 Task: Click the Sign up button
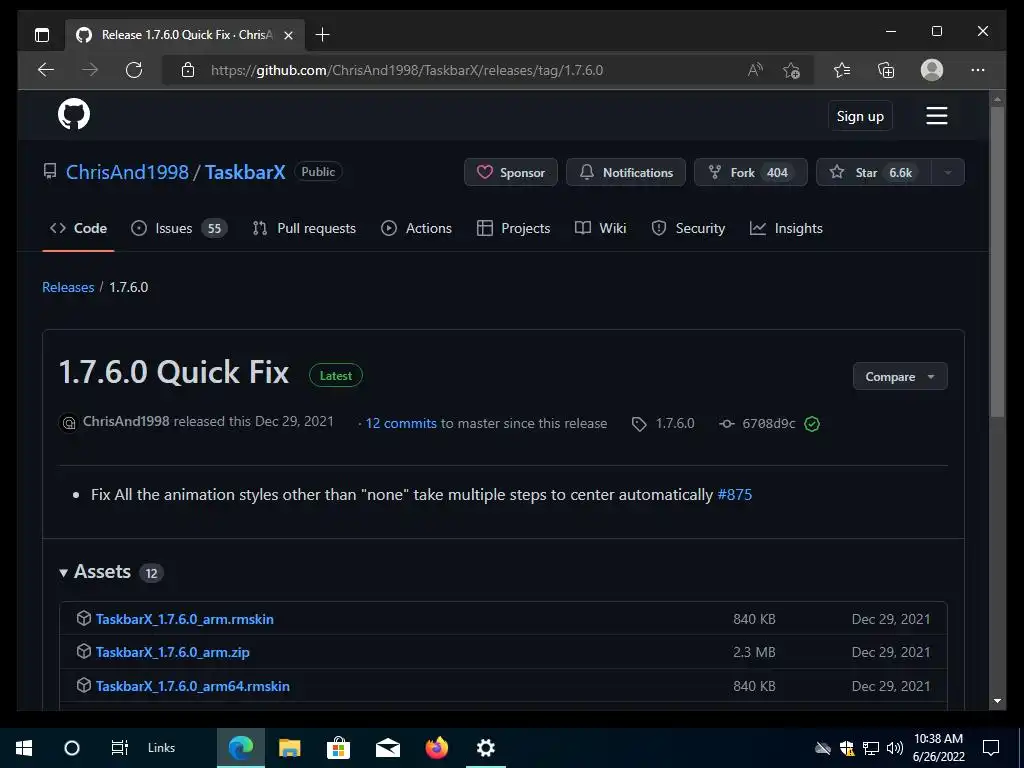(860, 116)
